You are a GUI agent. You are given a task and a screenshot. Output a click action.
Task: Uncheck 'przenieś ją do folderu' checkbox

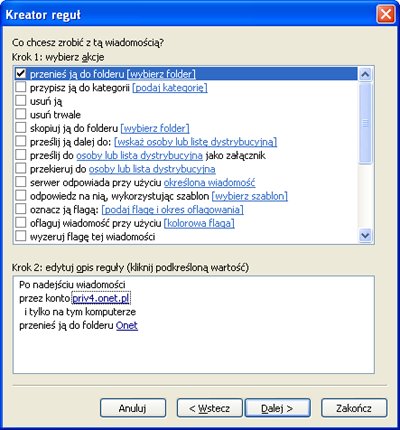click(21, 73)
